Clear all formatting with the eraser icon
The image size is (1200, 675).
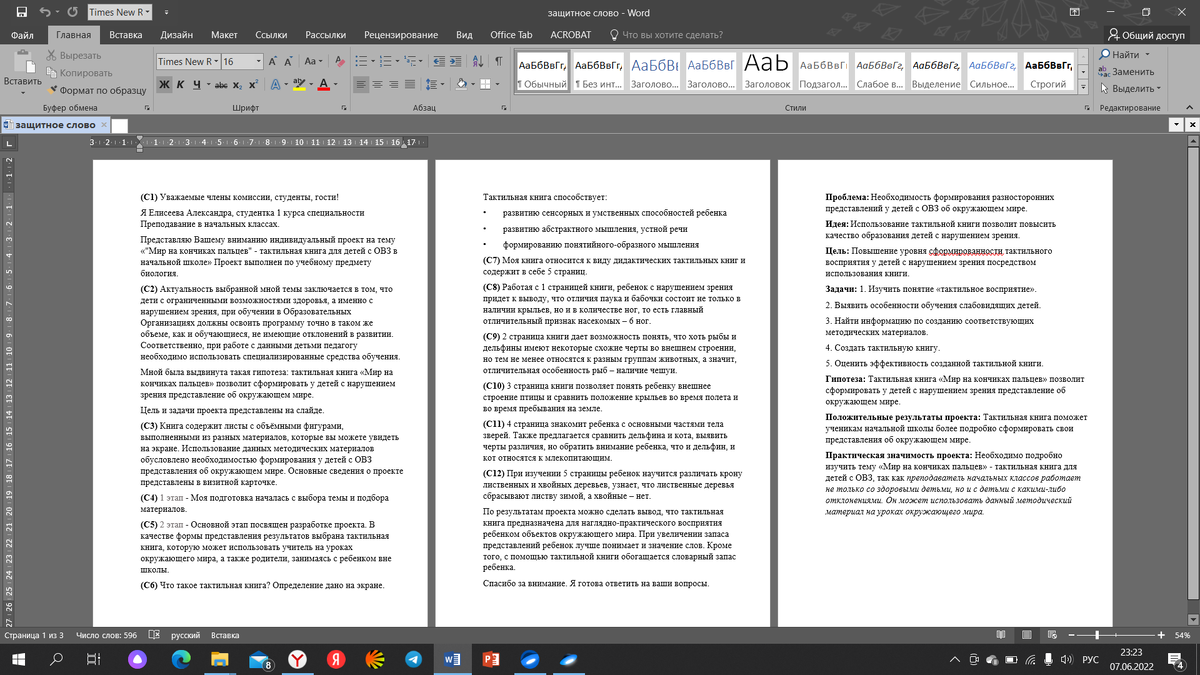pos(339,61)
